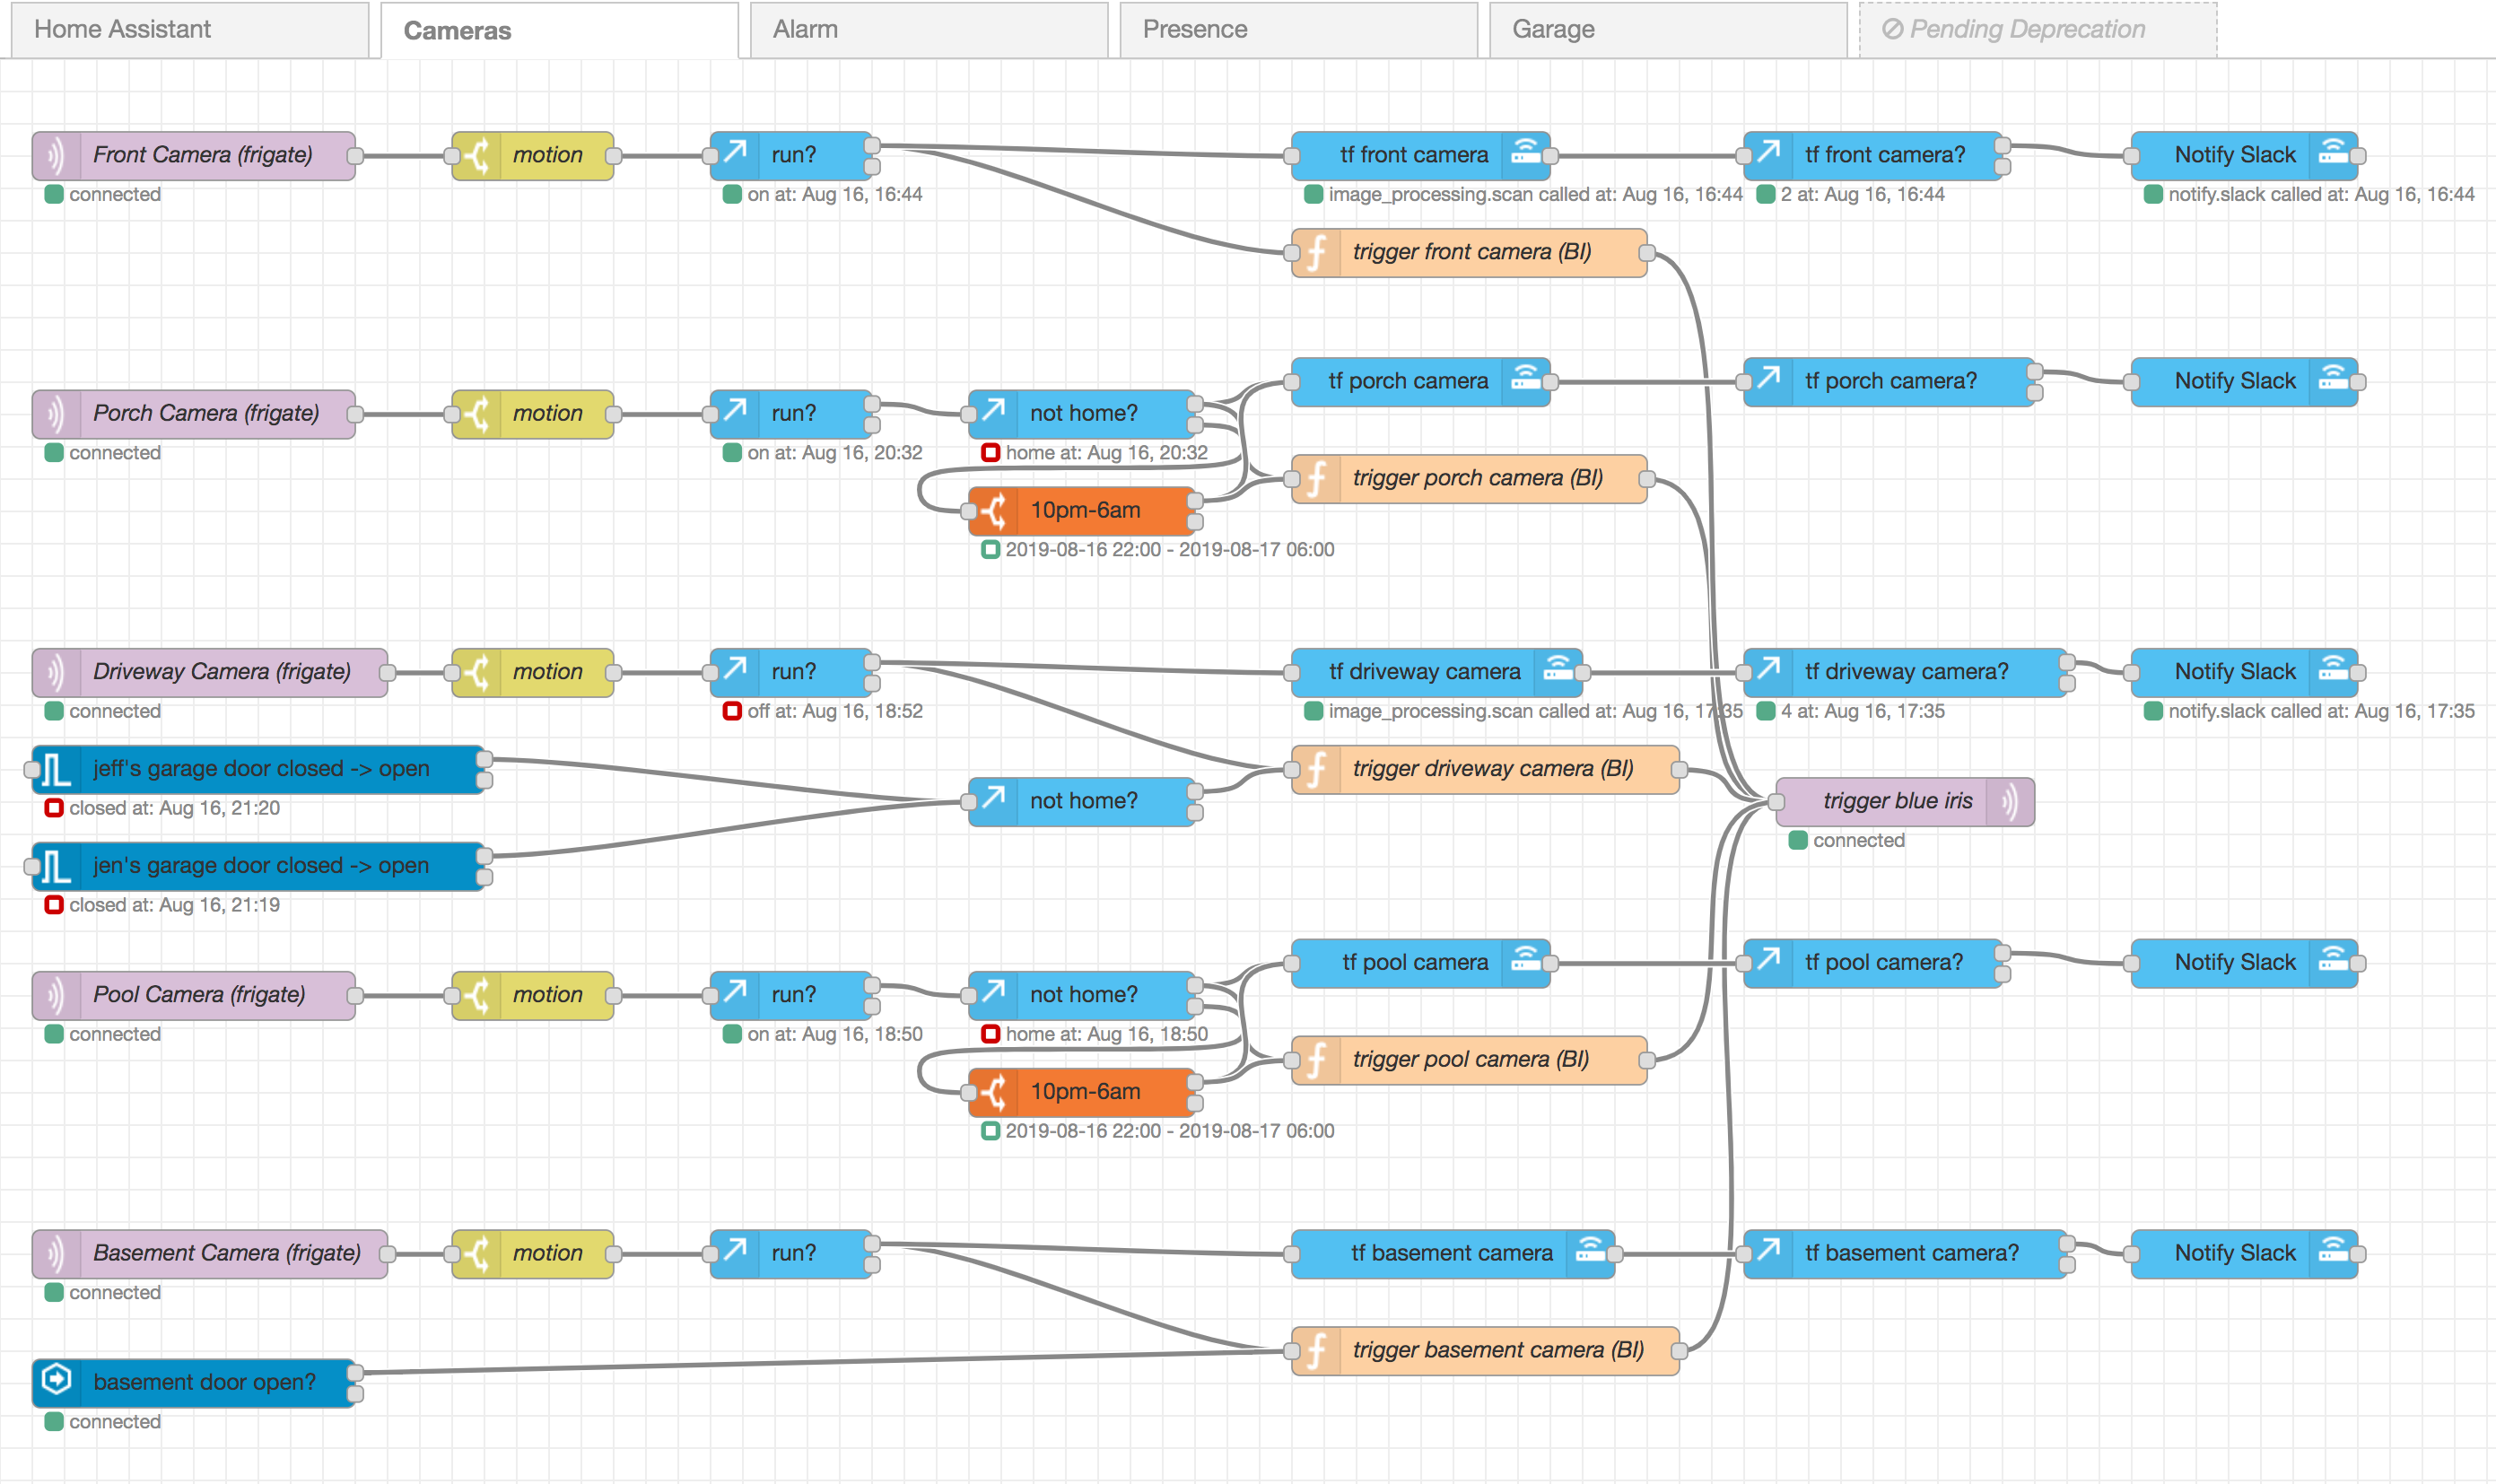Screen dimensions: 2496x1484
Task: Click 'notify.slack called at: Aug 16, 17:35' status
Action: point(2321,712)
